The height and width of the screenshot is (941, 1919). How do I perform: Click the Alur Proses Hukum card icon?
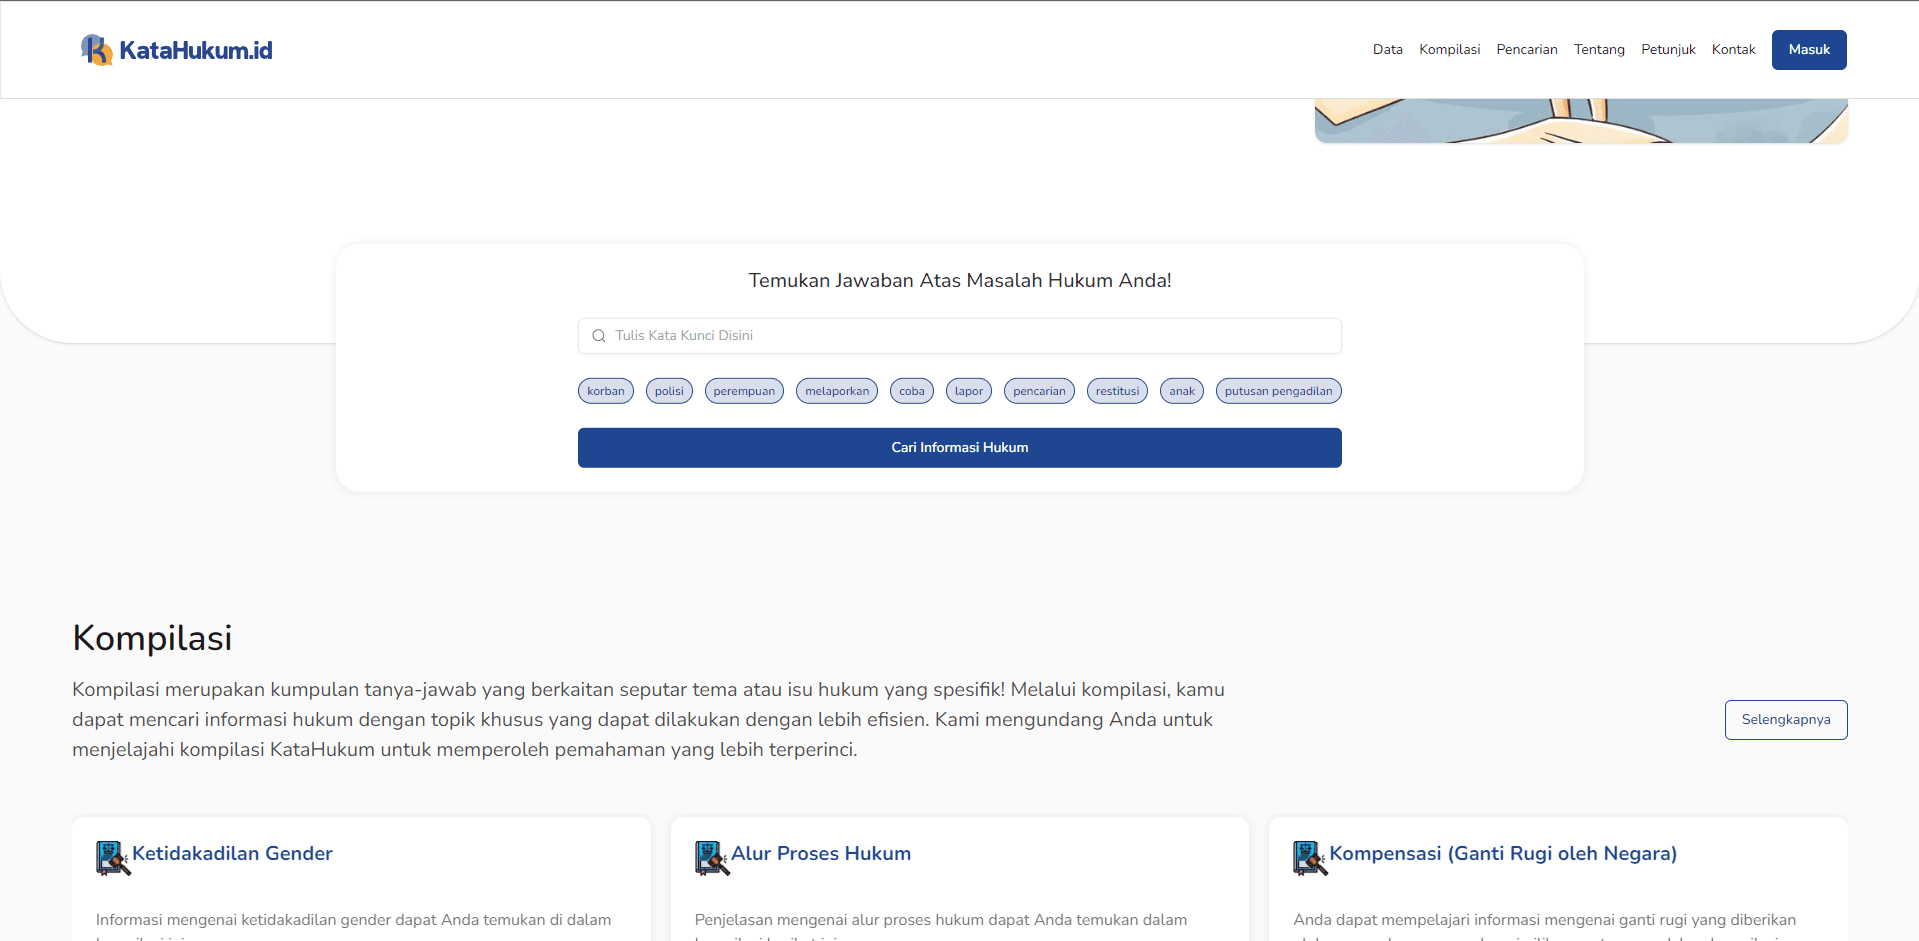711,858
